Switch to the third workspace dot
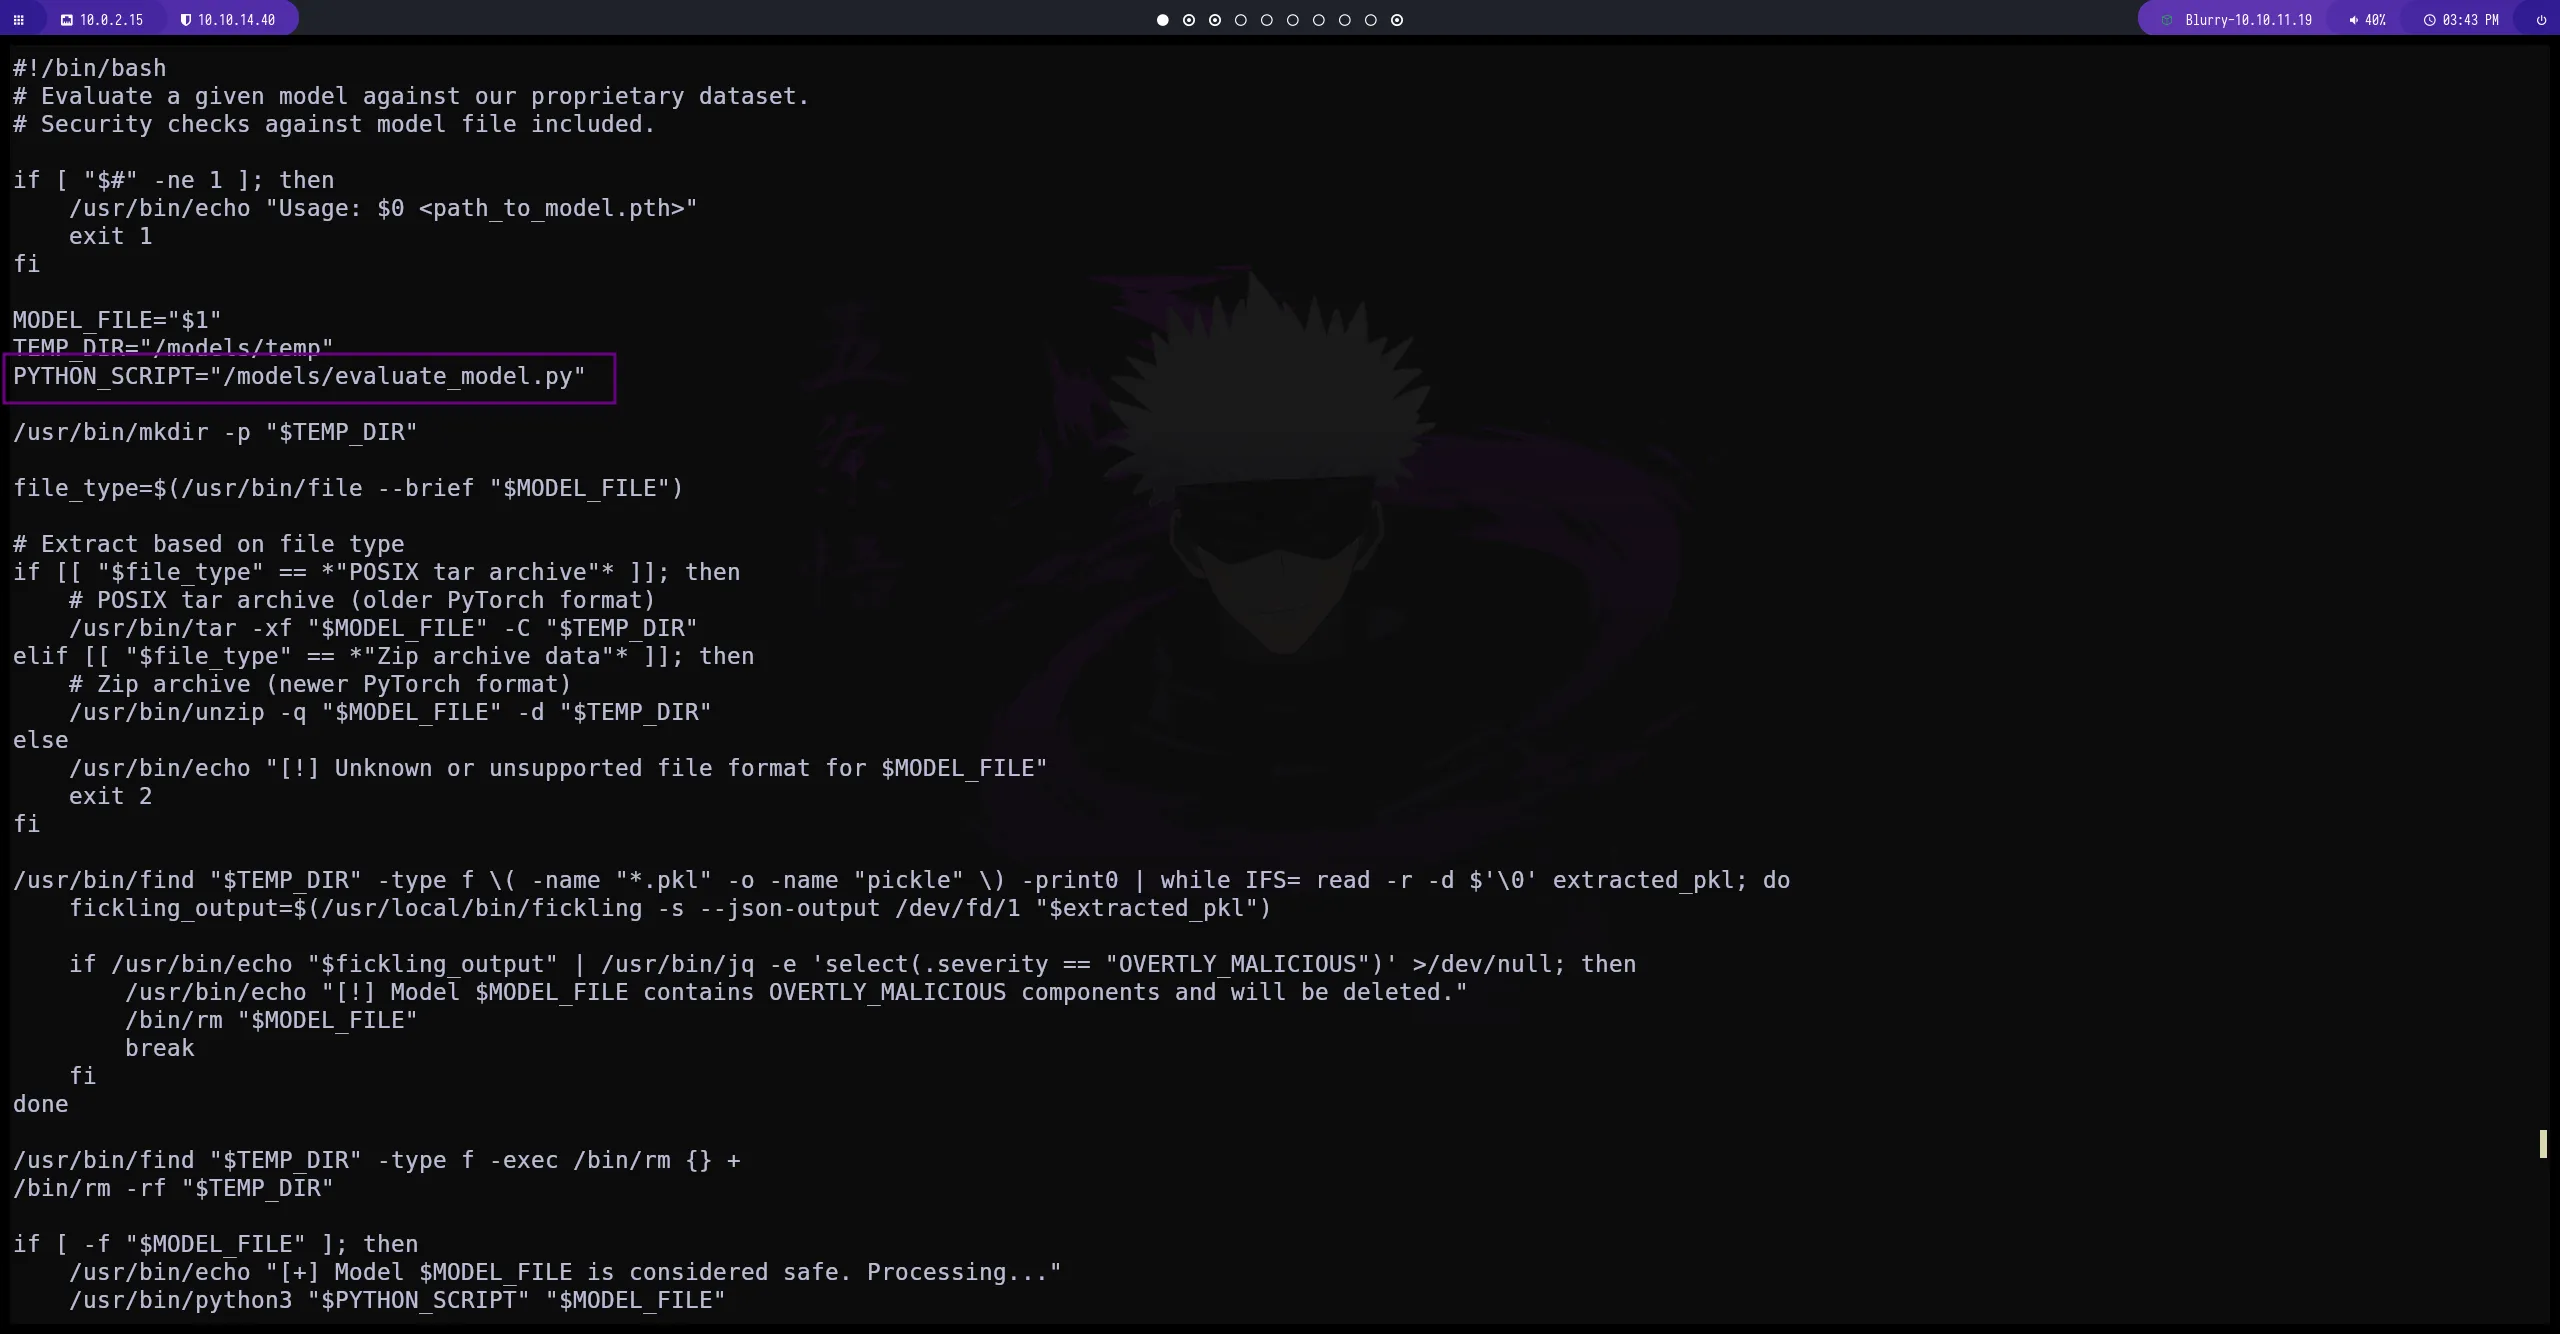The width and height of the screenshot is (2560, 1334). point(1214,20)
